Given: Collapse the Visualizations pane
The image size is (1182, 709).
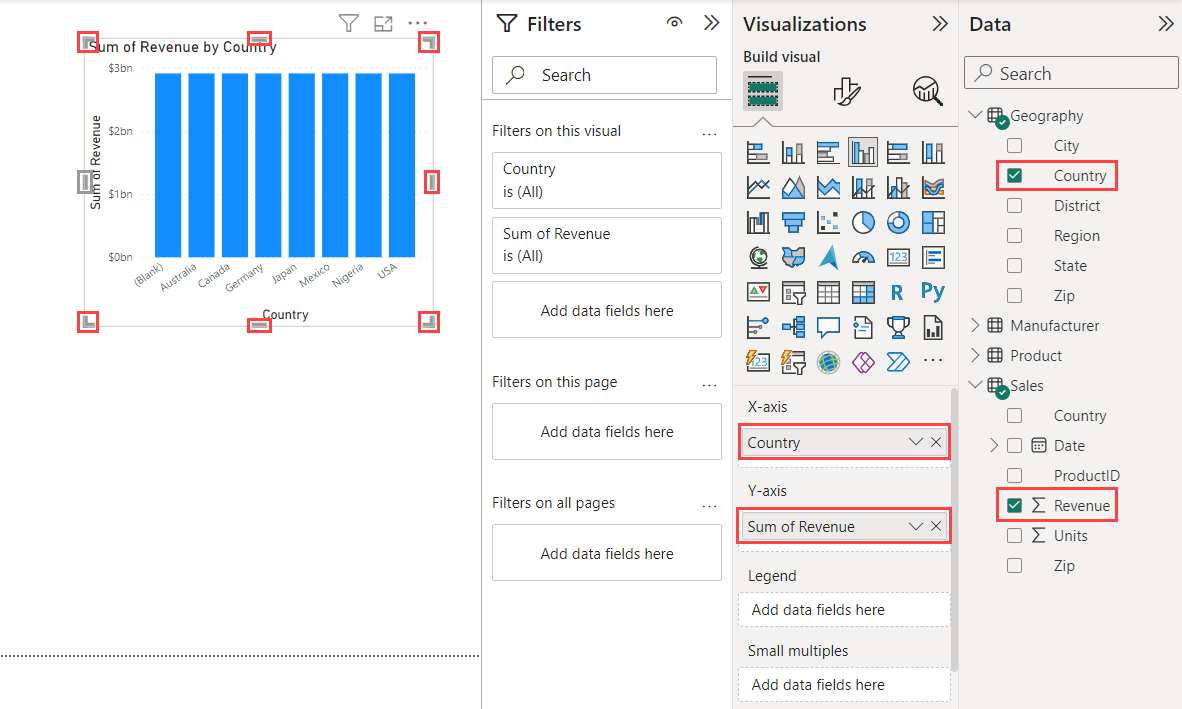Looking at the screenshot, I should tap(939, 23).
